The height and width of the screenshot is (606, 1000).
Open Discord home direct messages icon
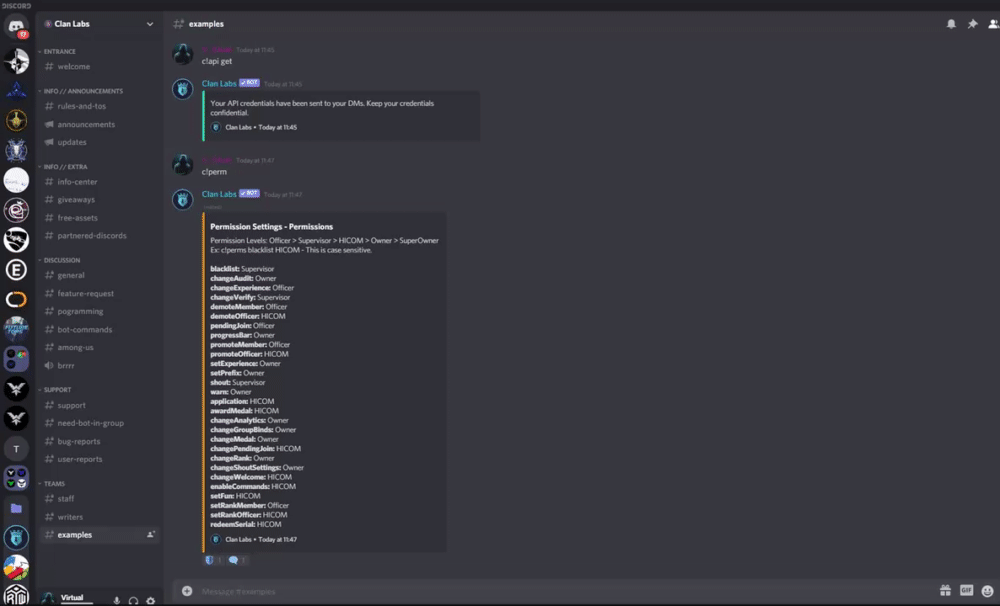[x=16, y=27]
